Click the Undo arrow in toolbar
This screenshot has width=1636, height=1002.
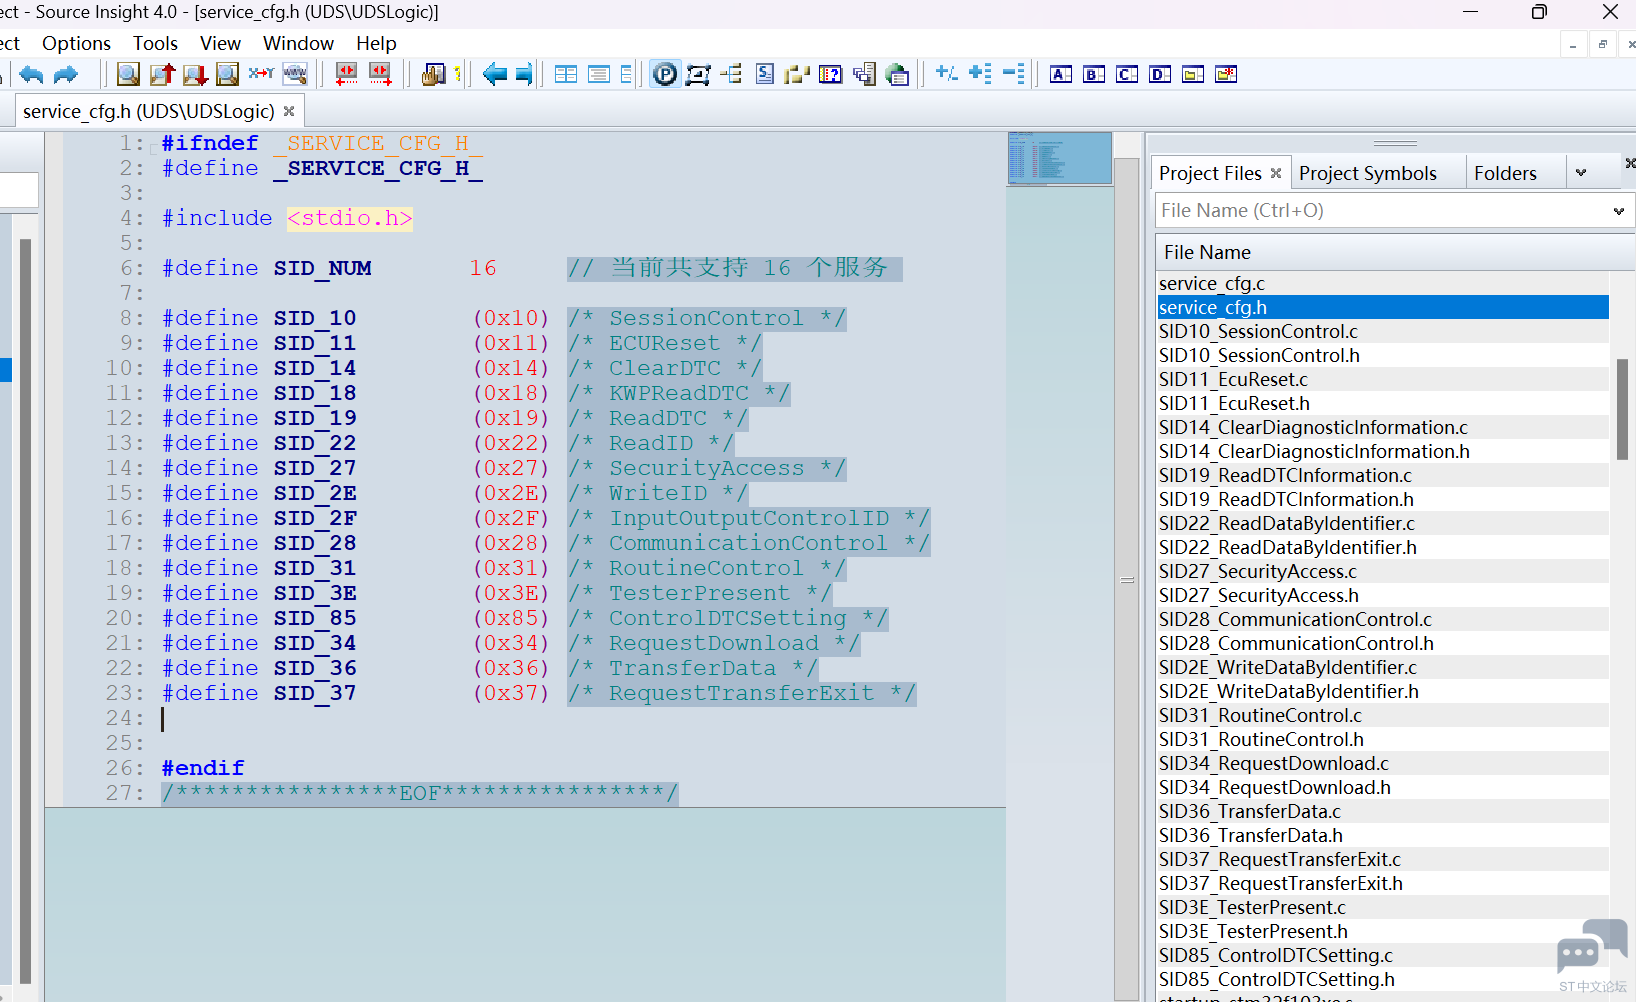click(x=31, y=74)
